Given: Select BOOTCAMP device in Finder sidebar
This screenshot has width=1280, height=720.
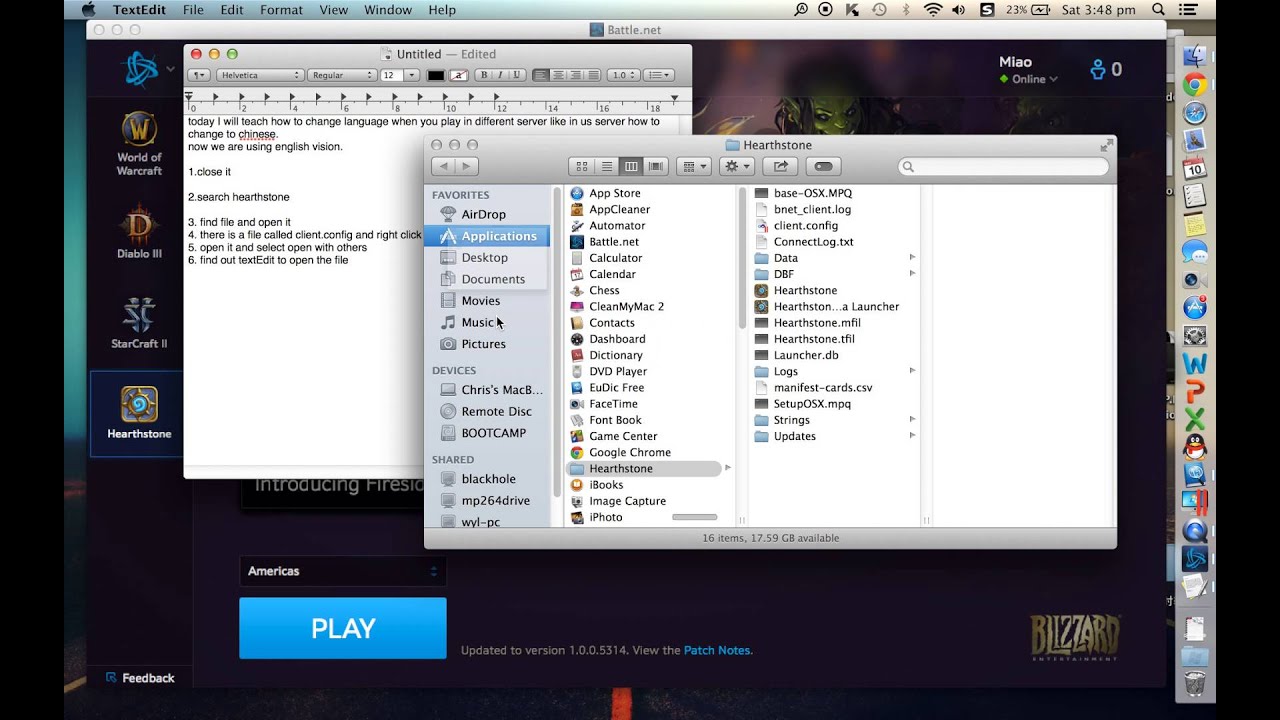Looking at the screenshot, I should (483, 433).
